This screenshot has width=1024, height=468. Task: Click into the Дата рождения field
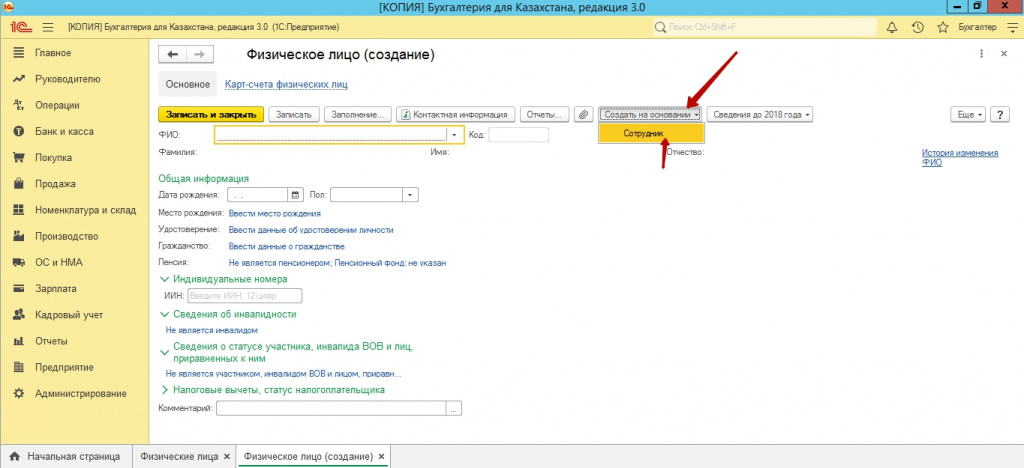coord(258,195)
